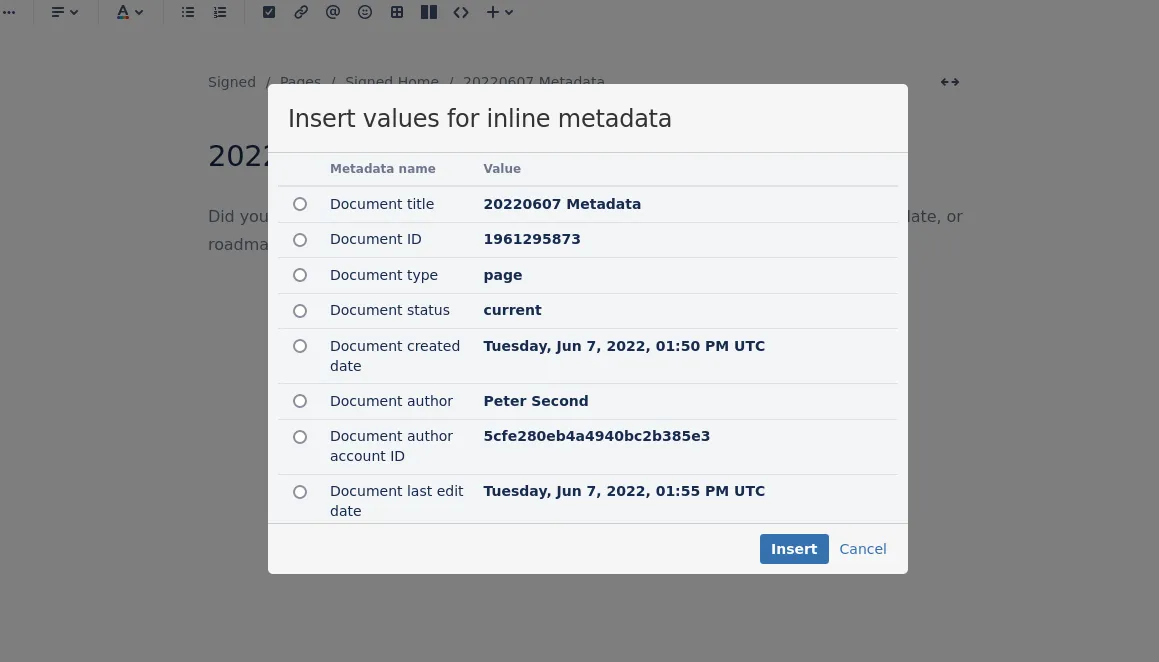Click the value Peter Second
The image size is (1159, 662).
(x=536, y=401)
